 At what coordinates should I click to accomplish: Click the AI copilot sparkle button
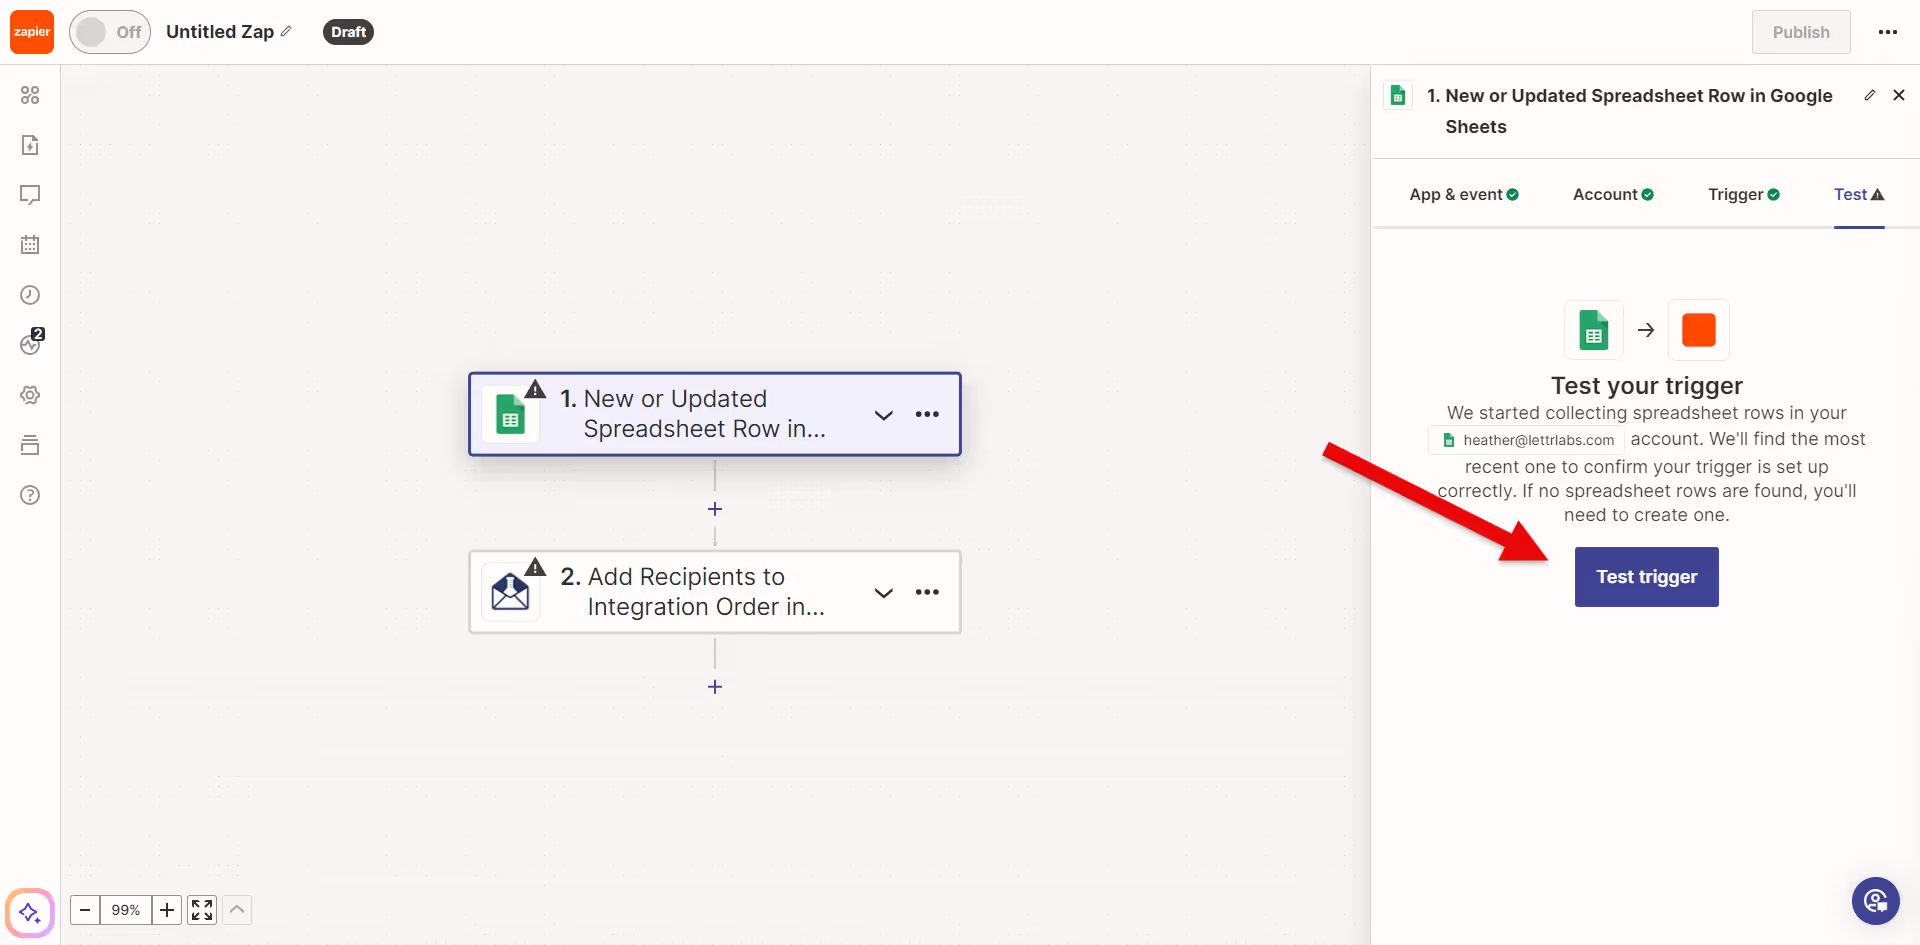30,912
